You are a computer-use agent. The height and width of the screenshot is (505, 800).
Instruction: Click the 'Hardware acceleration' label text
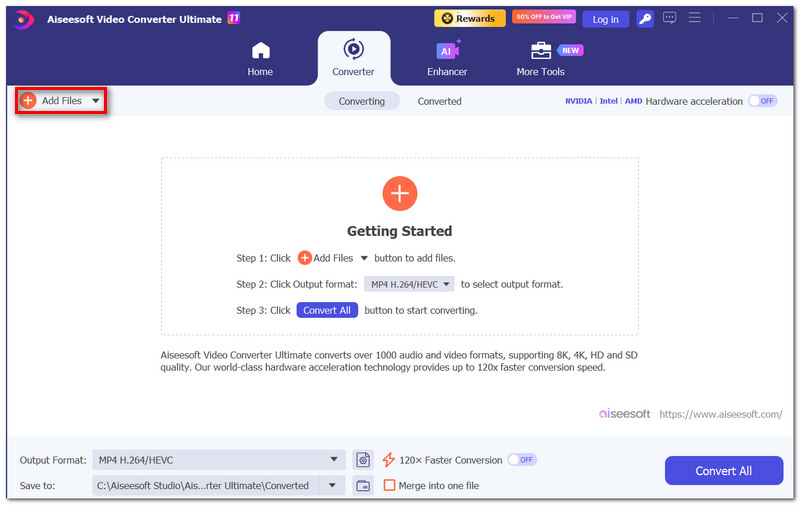tap(694, 101)
